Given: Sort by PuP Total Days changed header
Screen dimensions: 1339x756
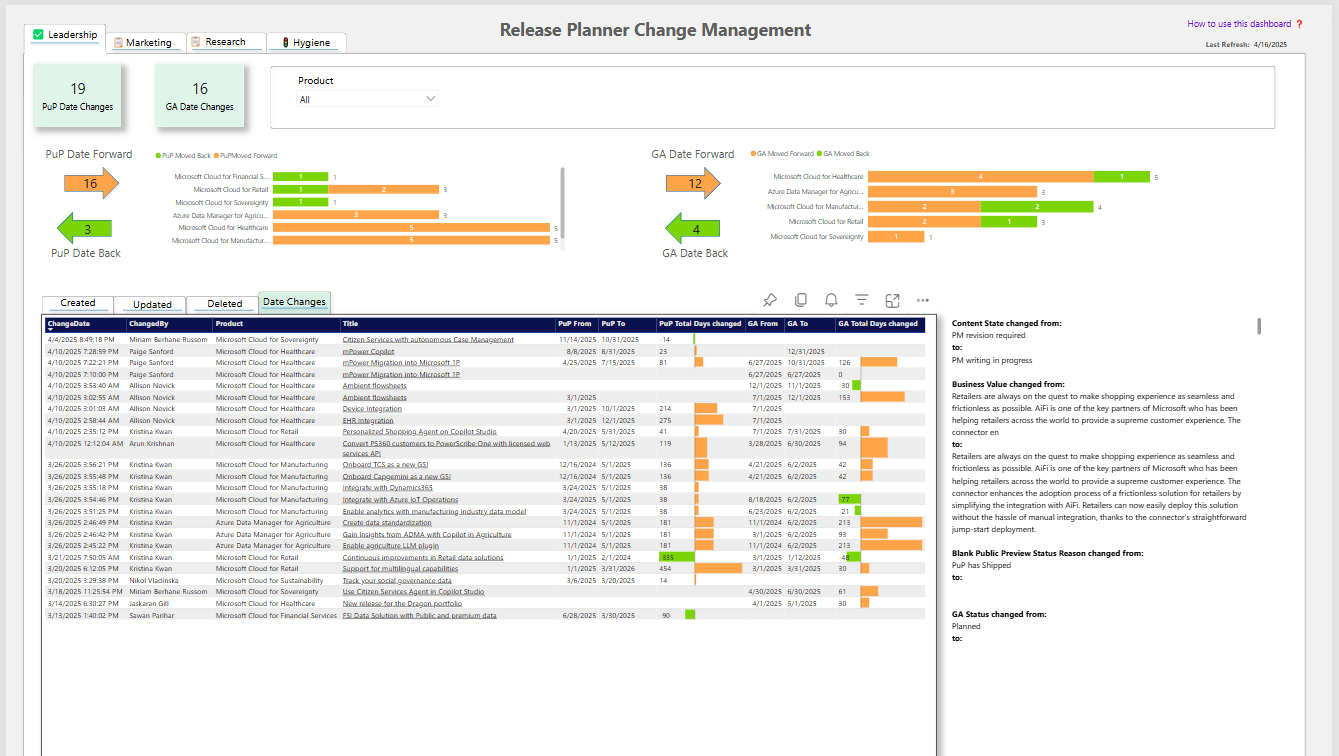Looking at the screenshot, I should coord(700,324).
